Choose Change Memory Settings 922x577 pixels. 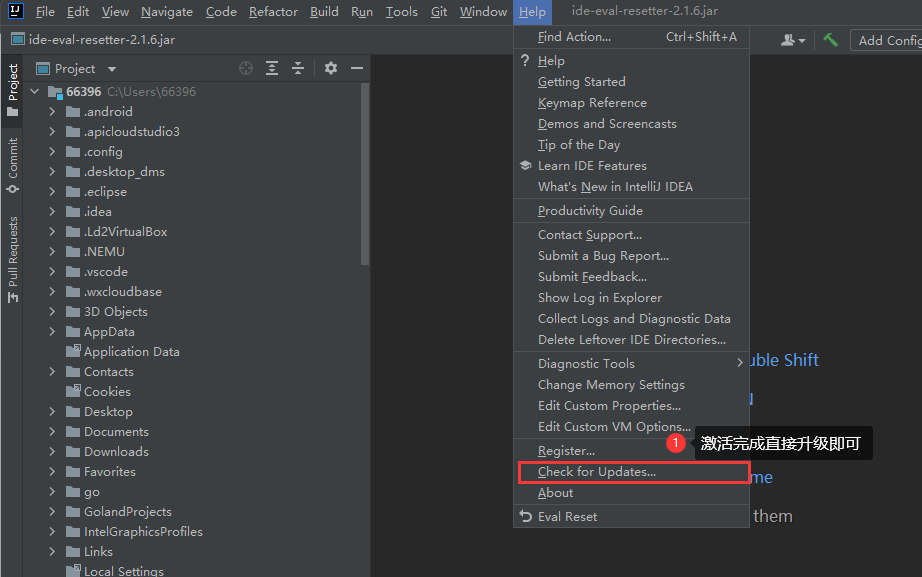(632, 385)
